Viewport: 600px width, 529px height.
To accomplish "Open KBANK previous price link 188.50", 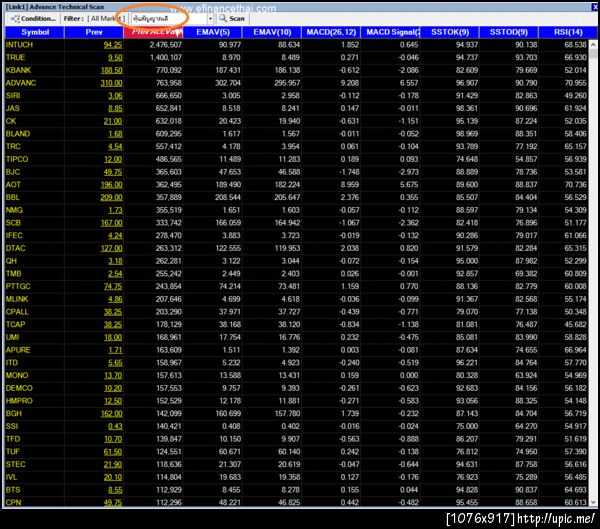I will point(111,70).
